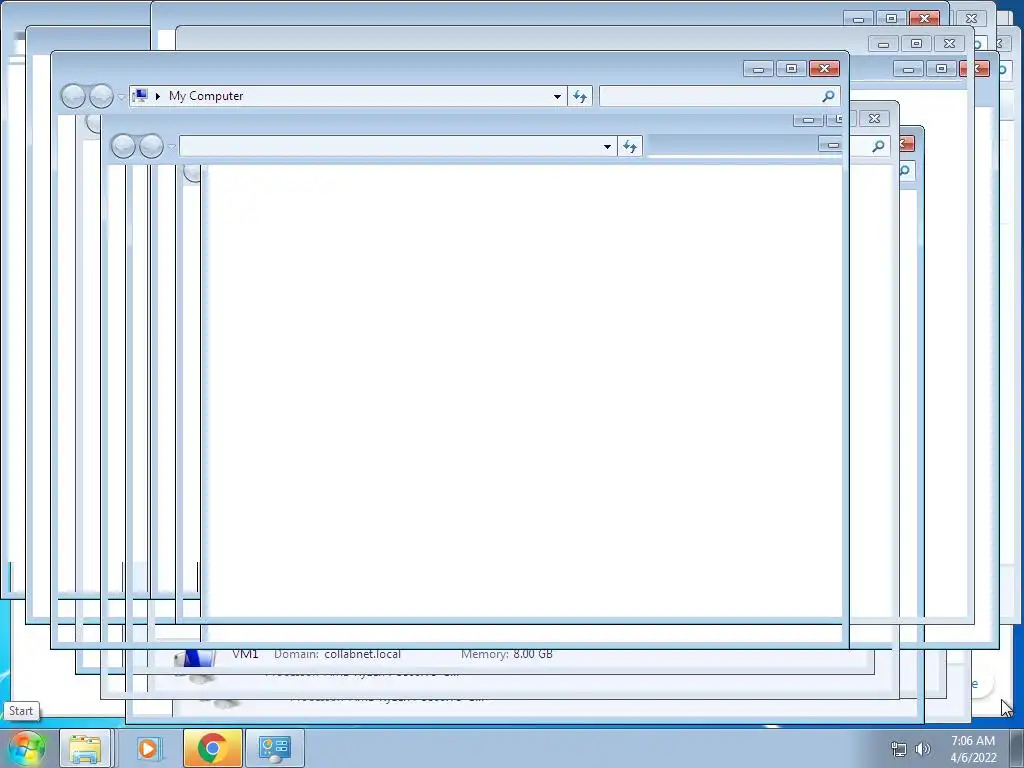Open the Control Panel taskbar item
Viewport: 1024px width, 768px height.
click(274, 748)
